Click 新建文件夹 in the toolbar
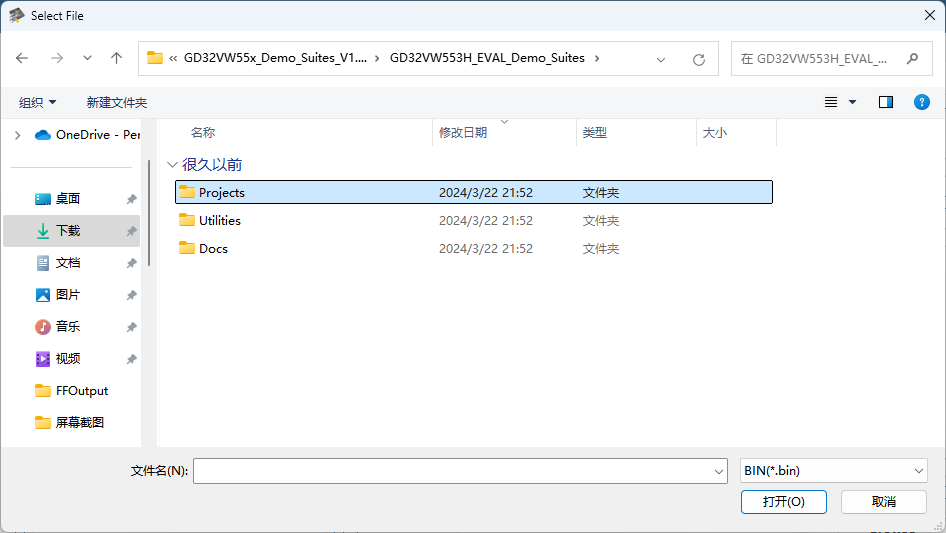The height and width of the screenshot is (533, 946). tap(116, 102)
